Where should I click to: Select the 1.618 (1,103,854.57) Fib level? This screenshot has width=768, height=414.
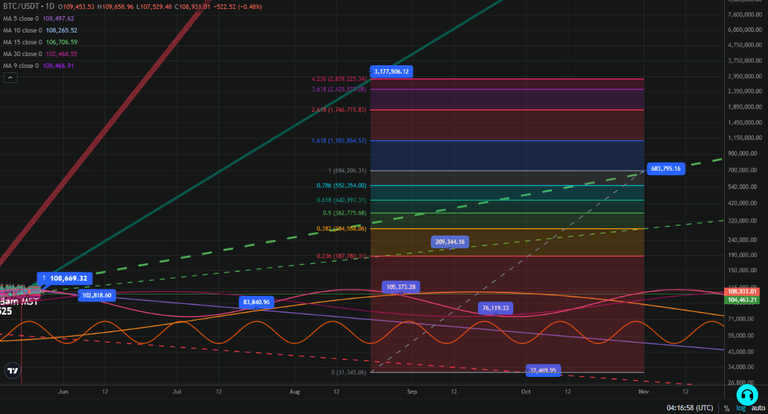[x=339, y=141]
